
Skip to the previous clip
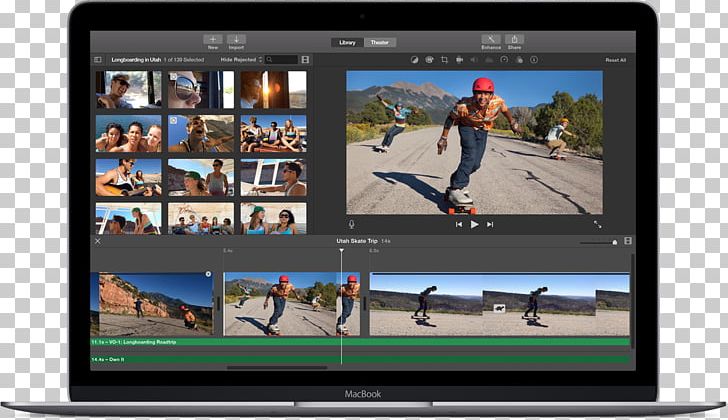(459, 225)
